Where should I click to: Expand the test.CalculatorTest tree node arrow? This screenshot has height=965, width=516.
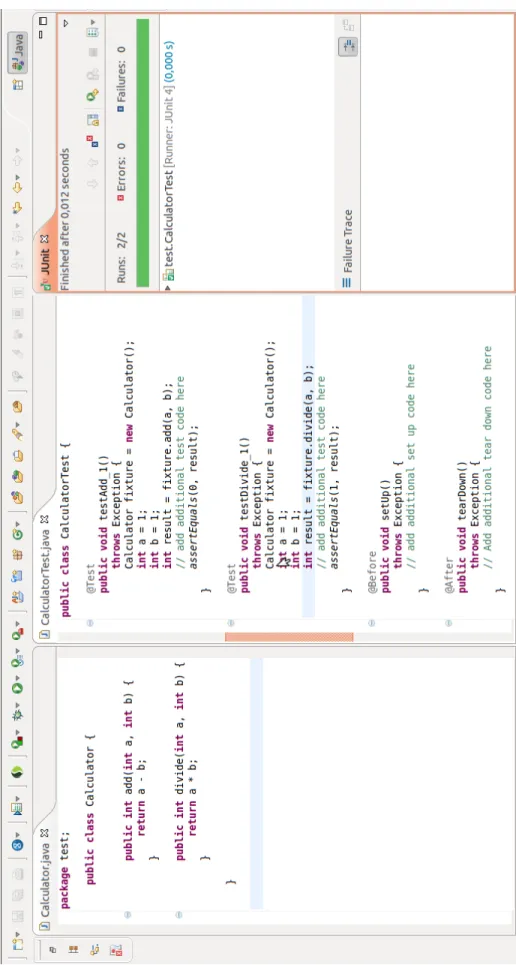167,288
